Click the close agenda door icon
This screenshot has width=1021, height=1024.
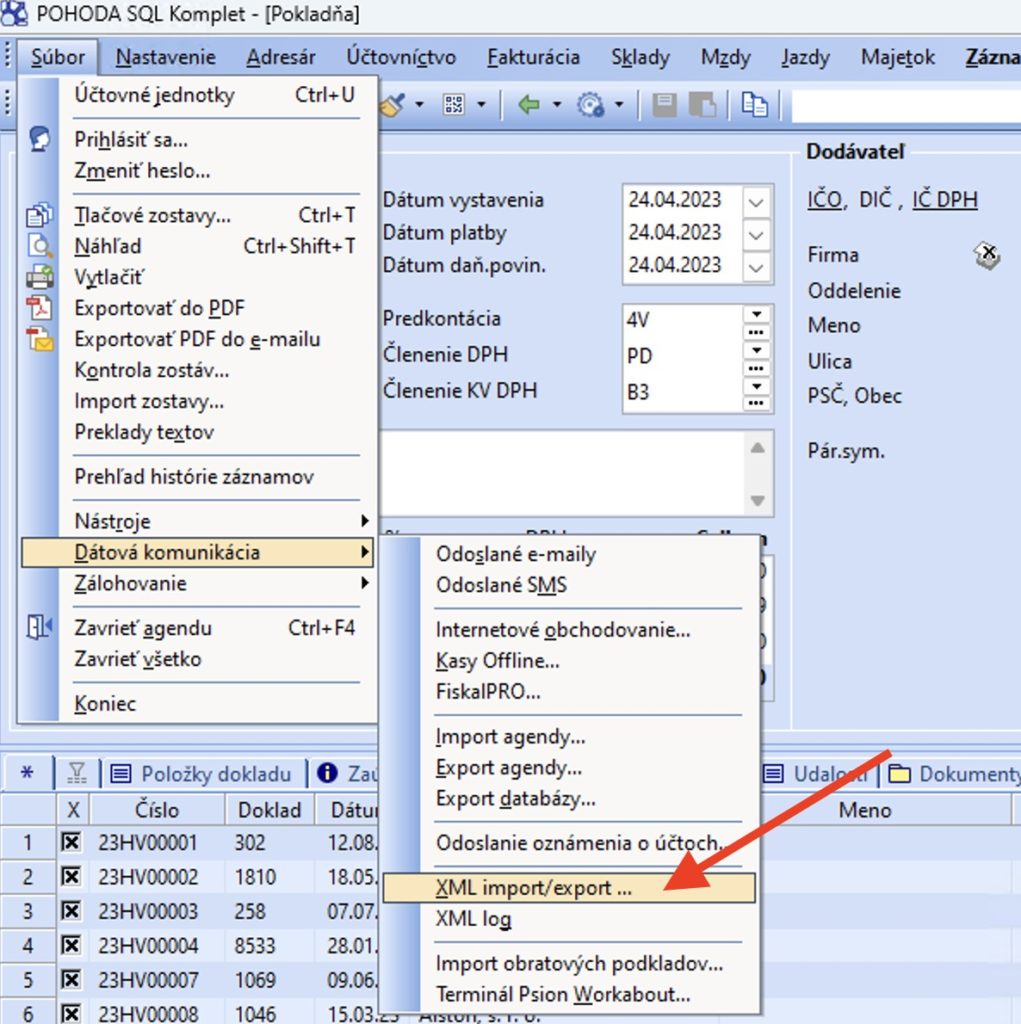[x=39, y=628]
